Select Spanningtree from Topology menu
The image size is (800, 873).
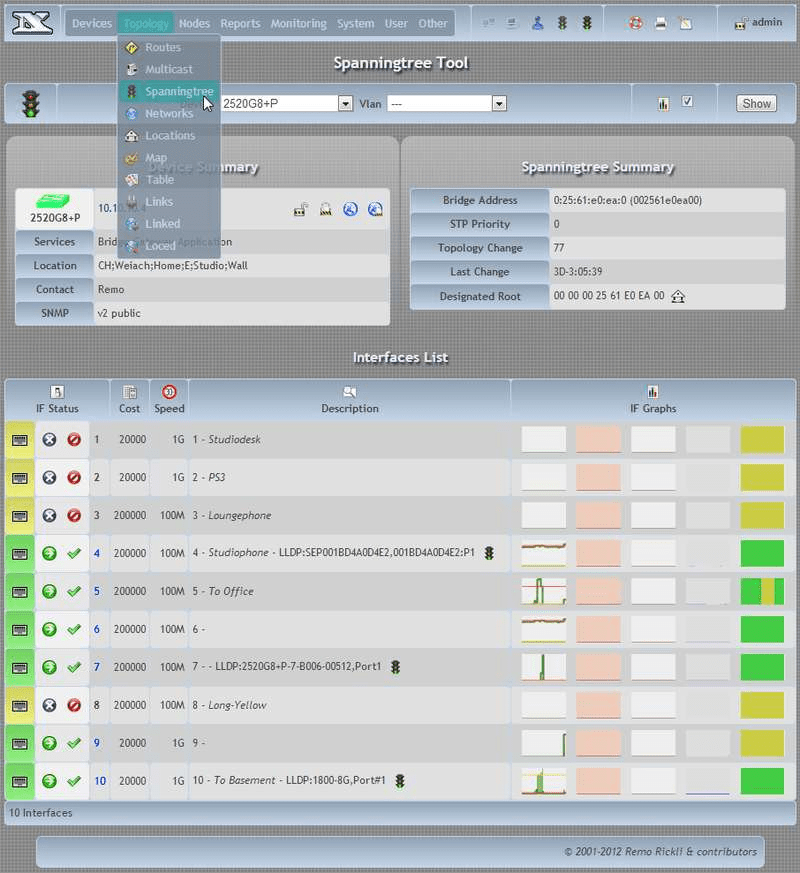coord(178,91)
